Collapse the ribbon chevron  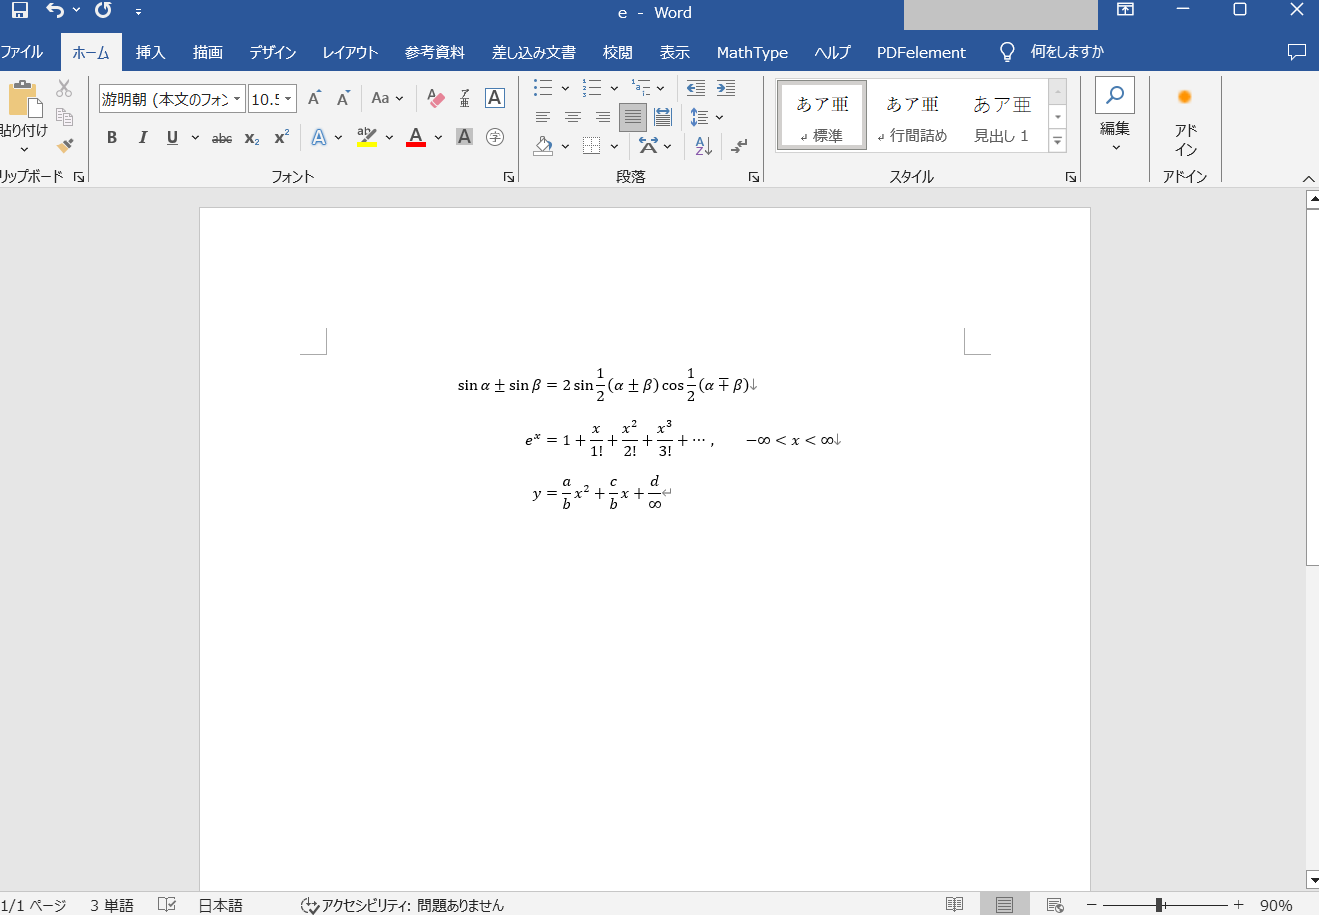[1309, 178]
